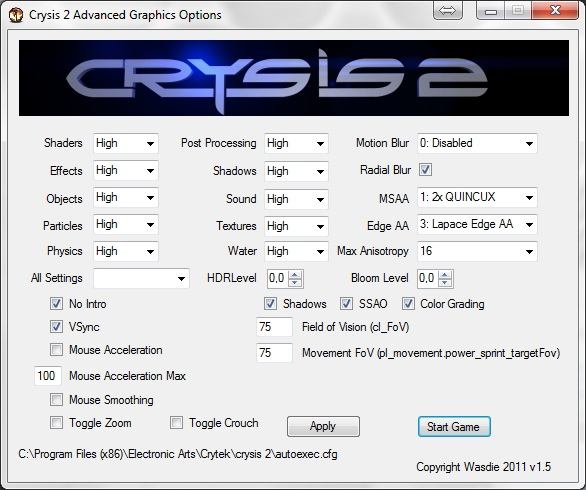The height and width of the screenshot is (490, 586).
Task: Click the Copyright Wasdie 2011 v1.5 text
Action: coord(484,467)
